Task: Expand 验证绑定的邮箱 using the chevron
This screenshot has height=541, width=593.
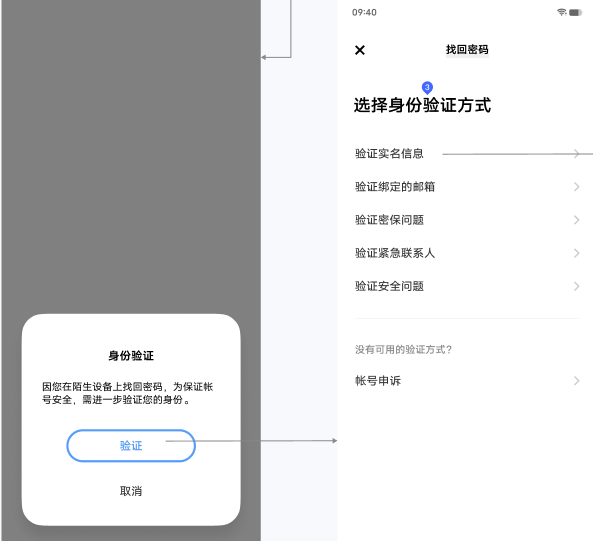Action: tap(576, 187)
